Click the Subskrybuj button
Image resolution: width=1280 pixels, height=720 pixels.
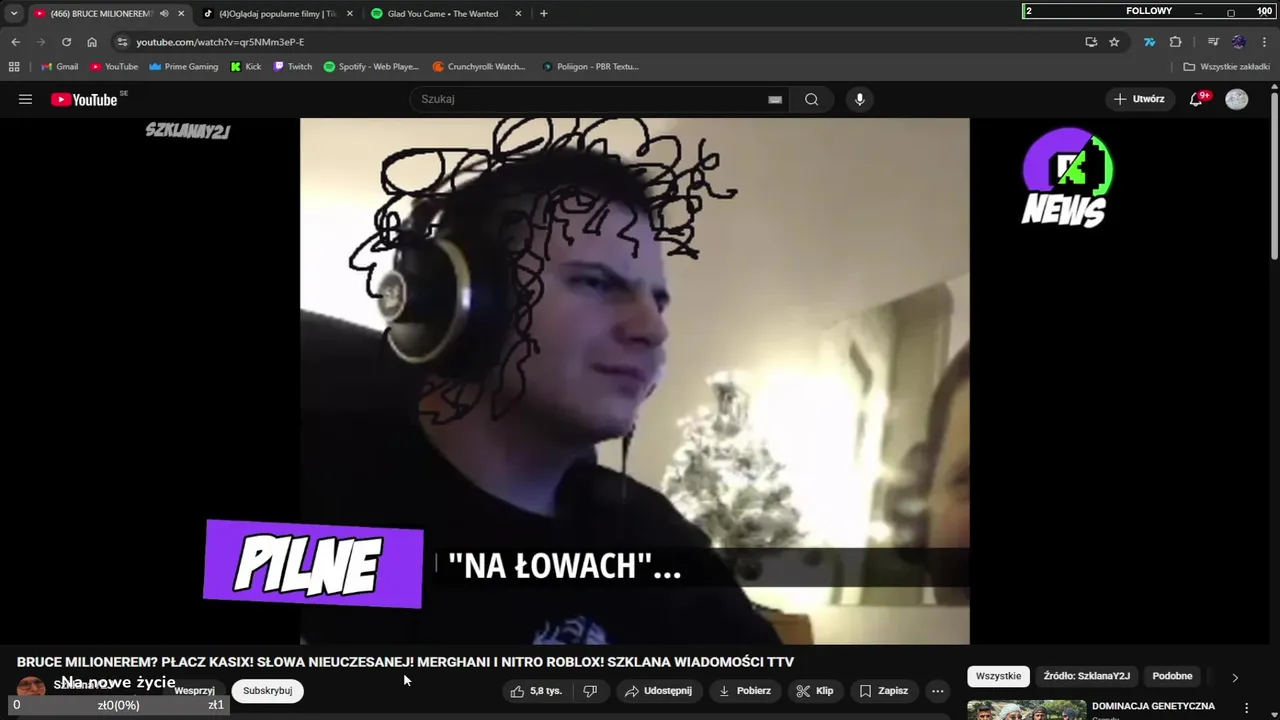click(x=267, y=691)
